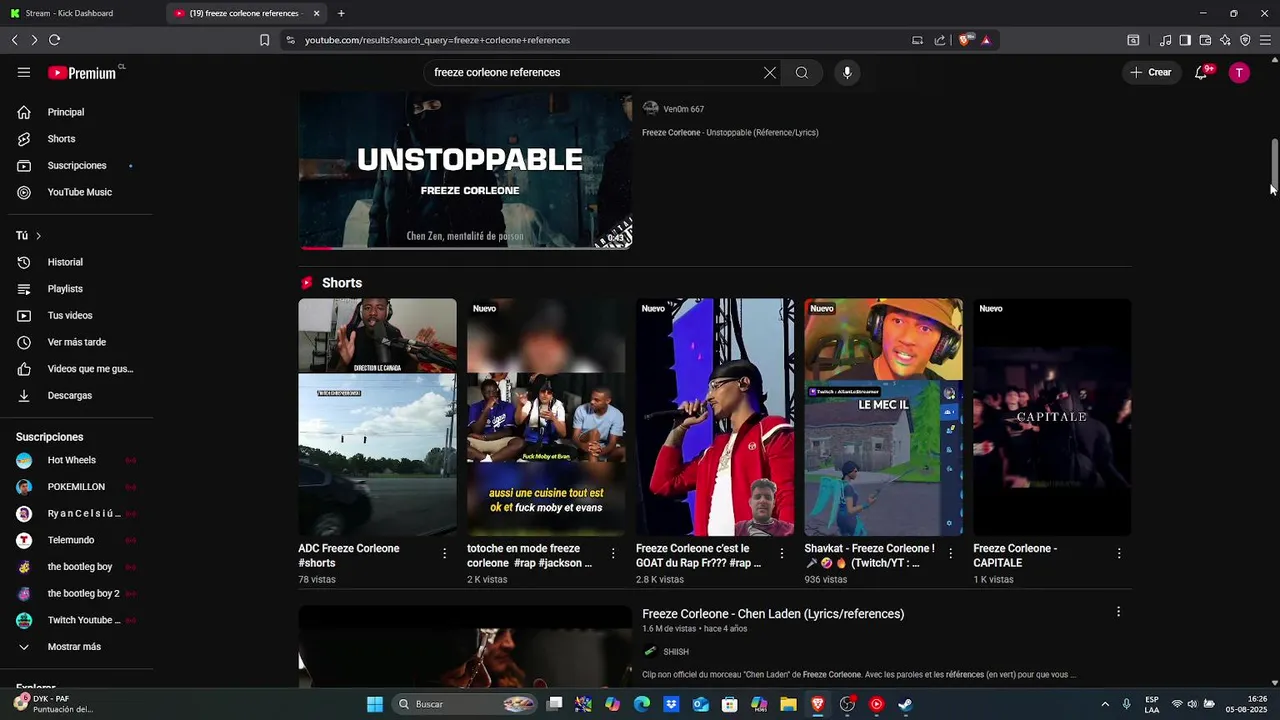
Task: Open the Brave VPN shield icon
Action: [x=1245, y=40]
